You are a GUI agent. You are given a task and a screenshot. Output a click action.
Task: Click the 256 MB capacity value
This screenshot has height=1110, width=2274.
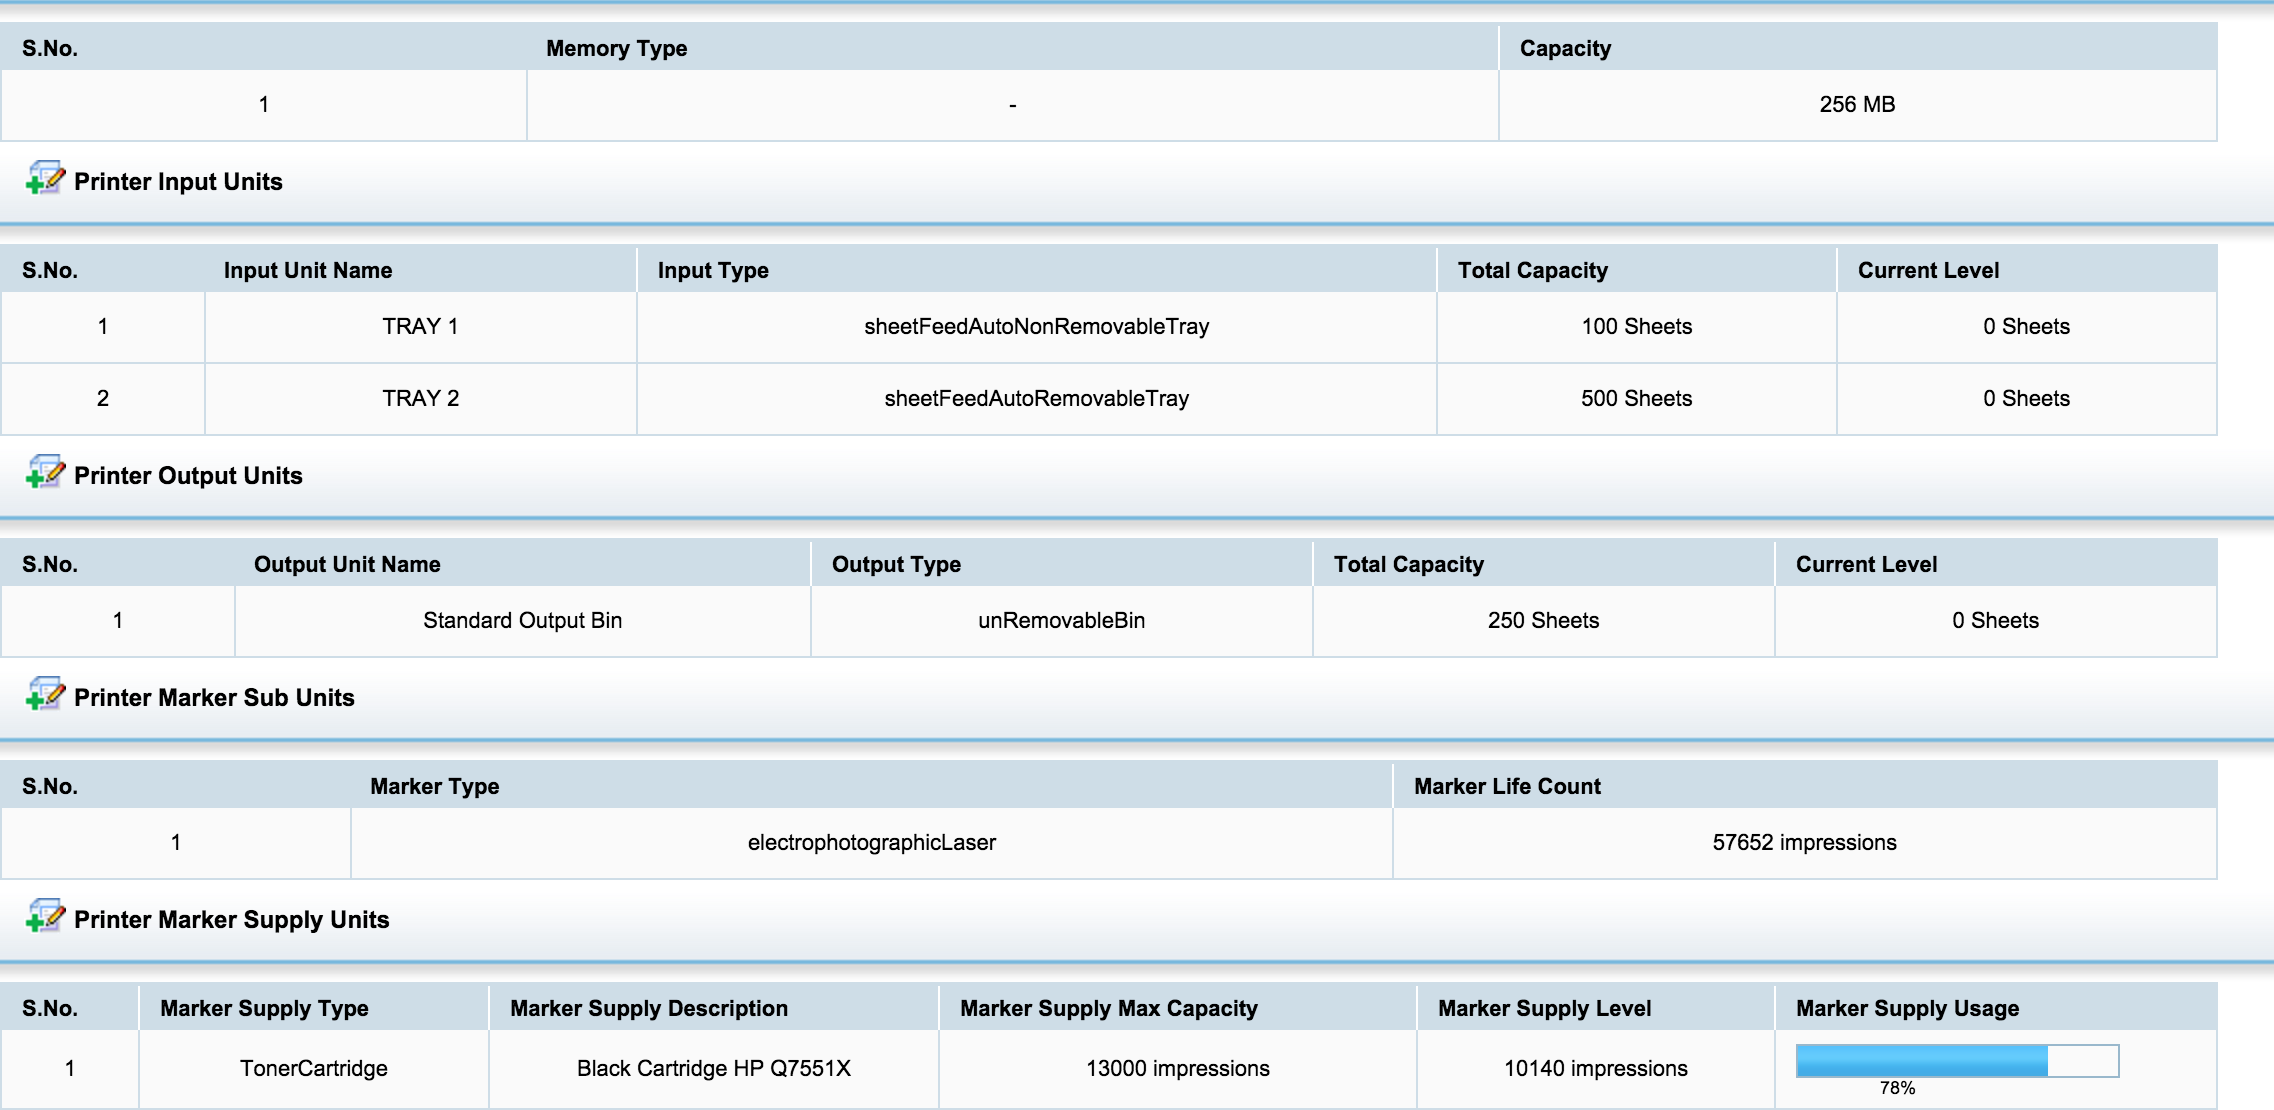pos(1856,104)
